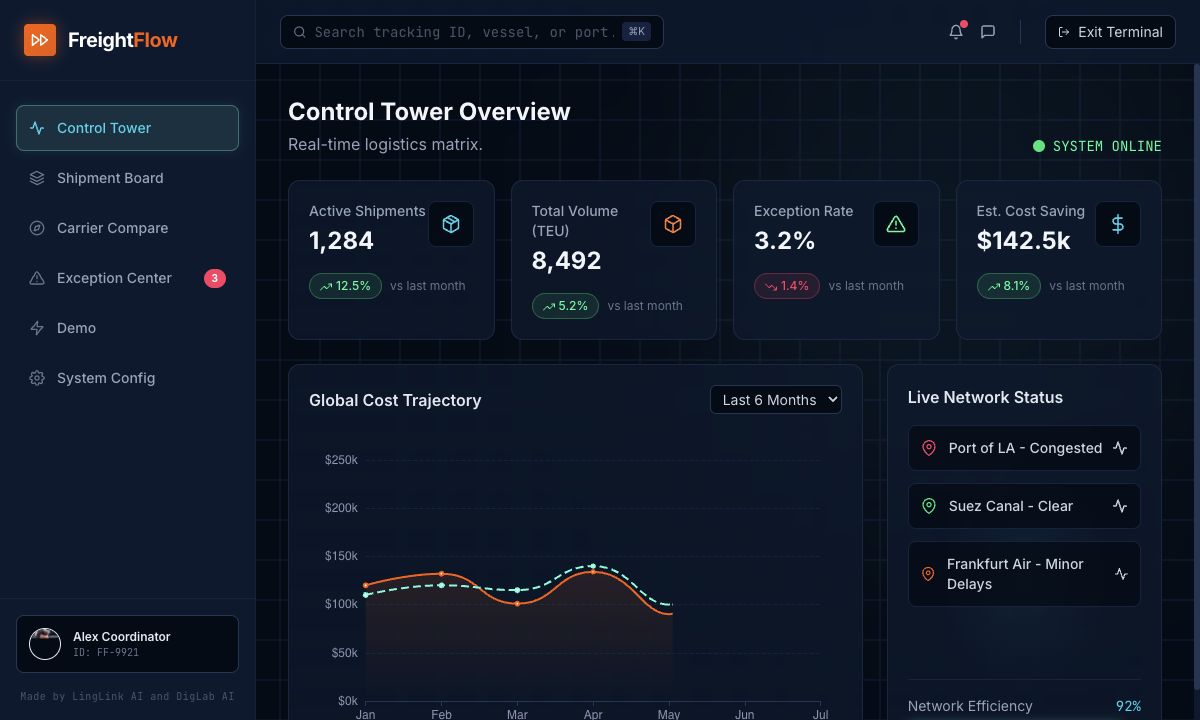Click the 1,284 active shipments value
The height and width of the screenshot is (720, 1200).
tap(341, 241)
